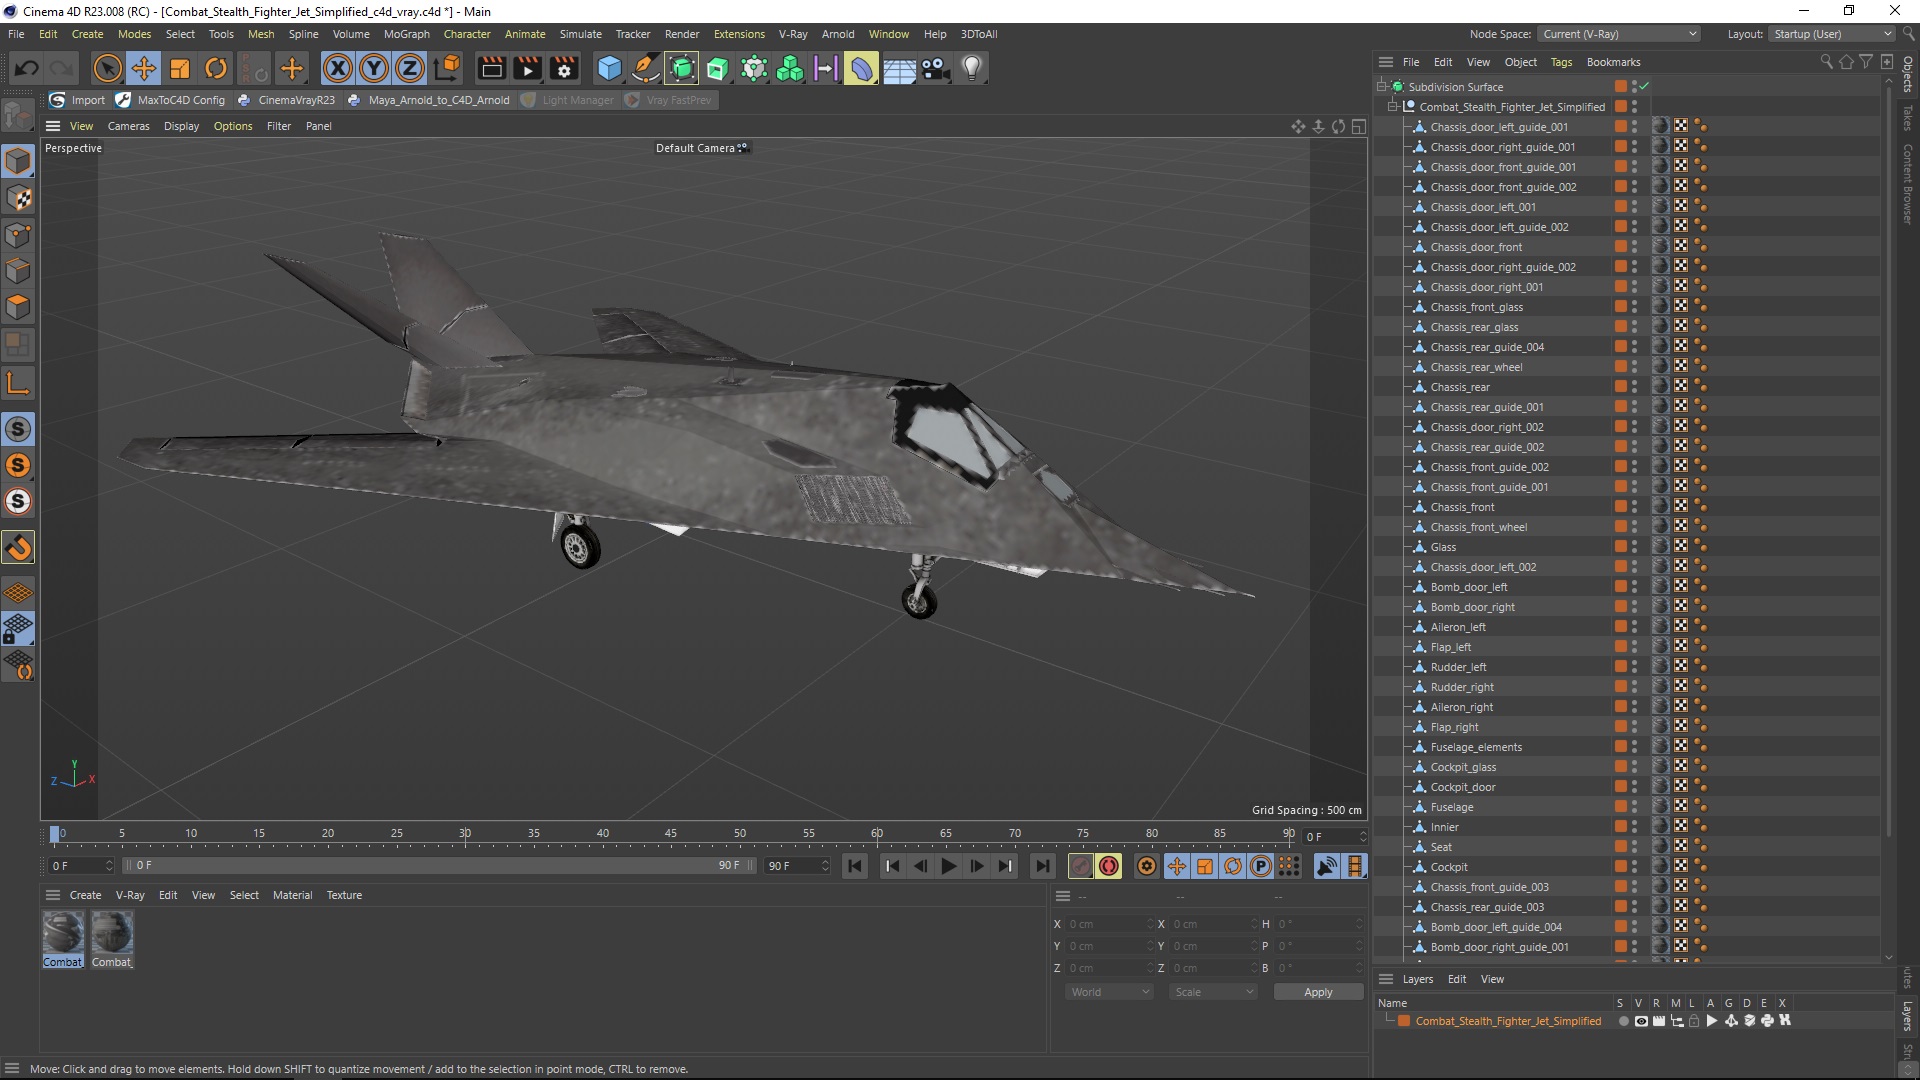Click Record Active Objects keyframe button
This screenshot has width=1920, height=1080.
[1081, 866]
